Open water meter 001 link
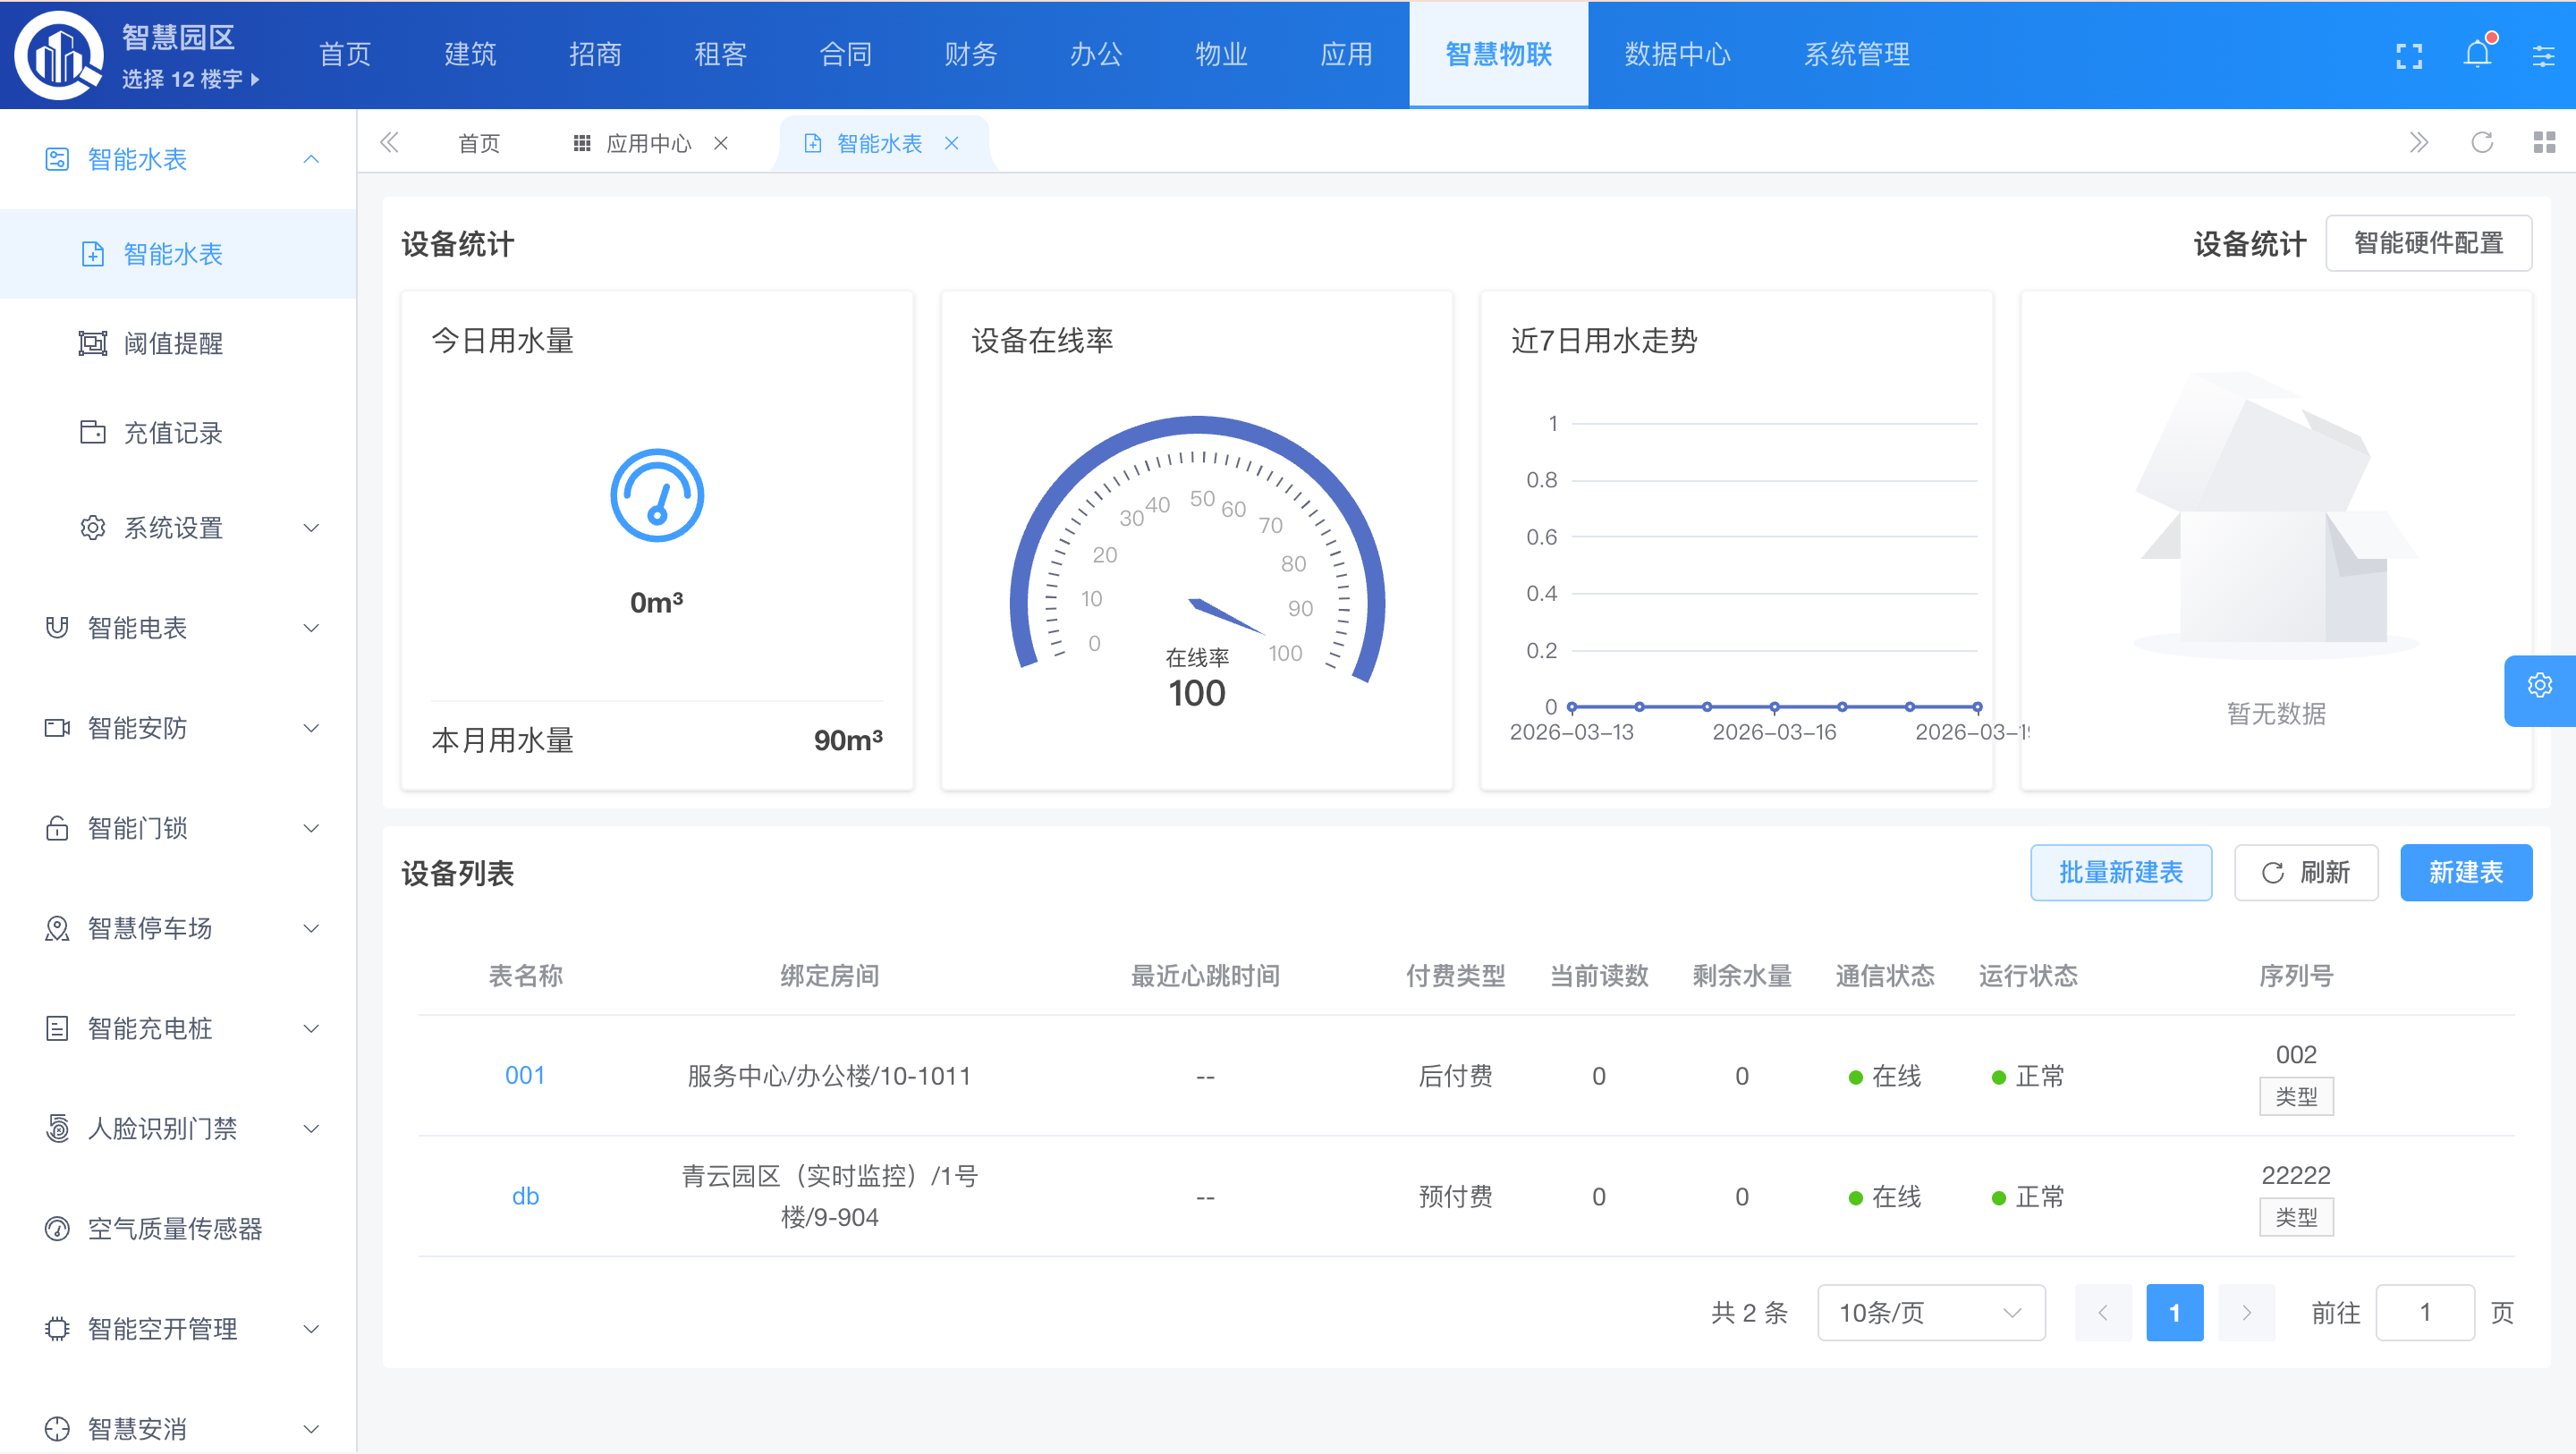 coord(524,1076)
